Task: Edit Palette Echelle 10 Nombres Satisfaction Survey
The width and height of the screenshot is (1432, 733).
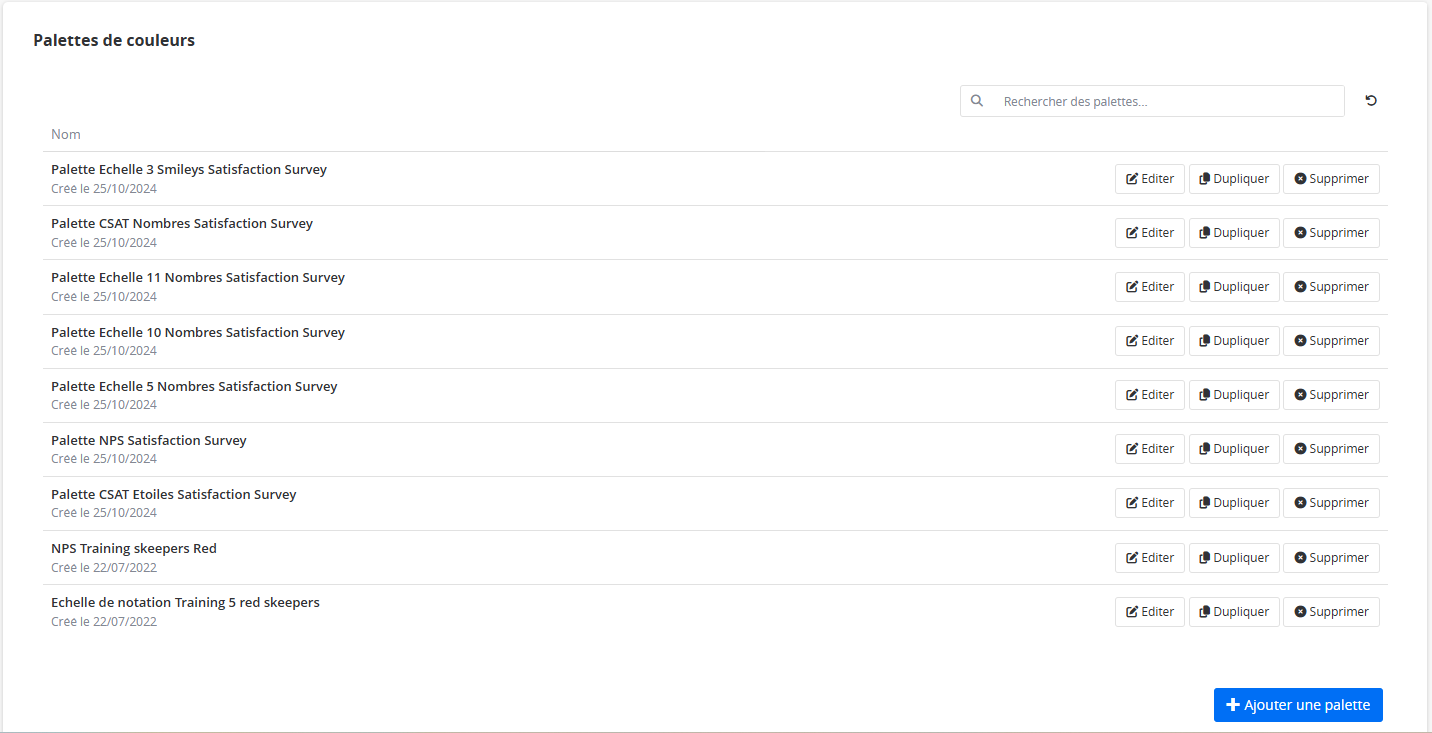Action: click(x=1150, y=341)
